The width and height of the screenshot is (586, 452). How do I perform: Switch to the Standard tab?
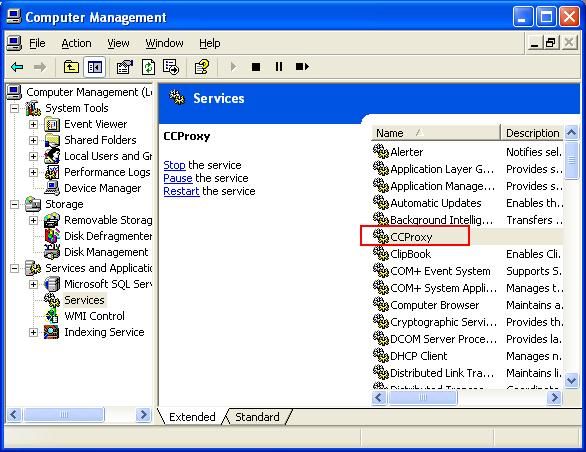click(257, 417)
